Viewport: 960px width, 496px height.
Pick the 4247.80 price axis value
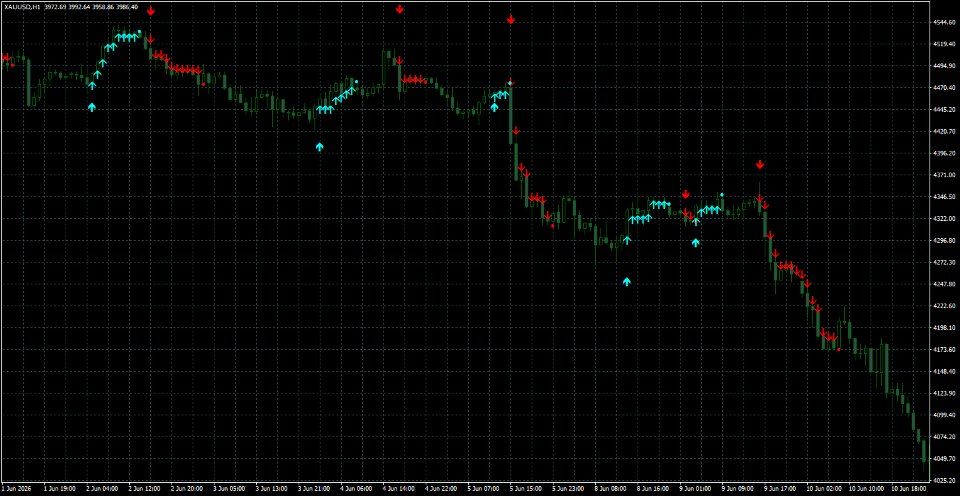945,284
